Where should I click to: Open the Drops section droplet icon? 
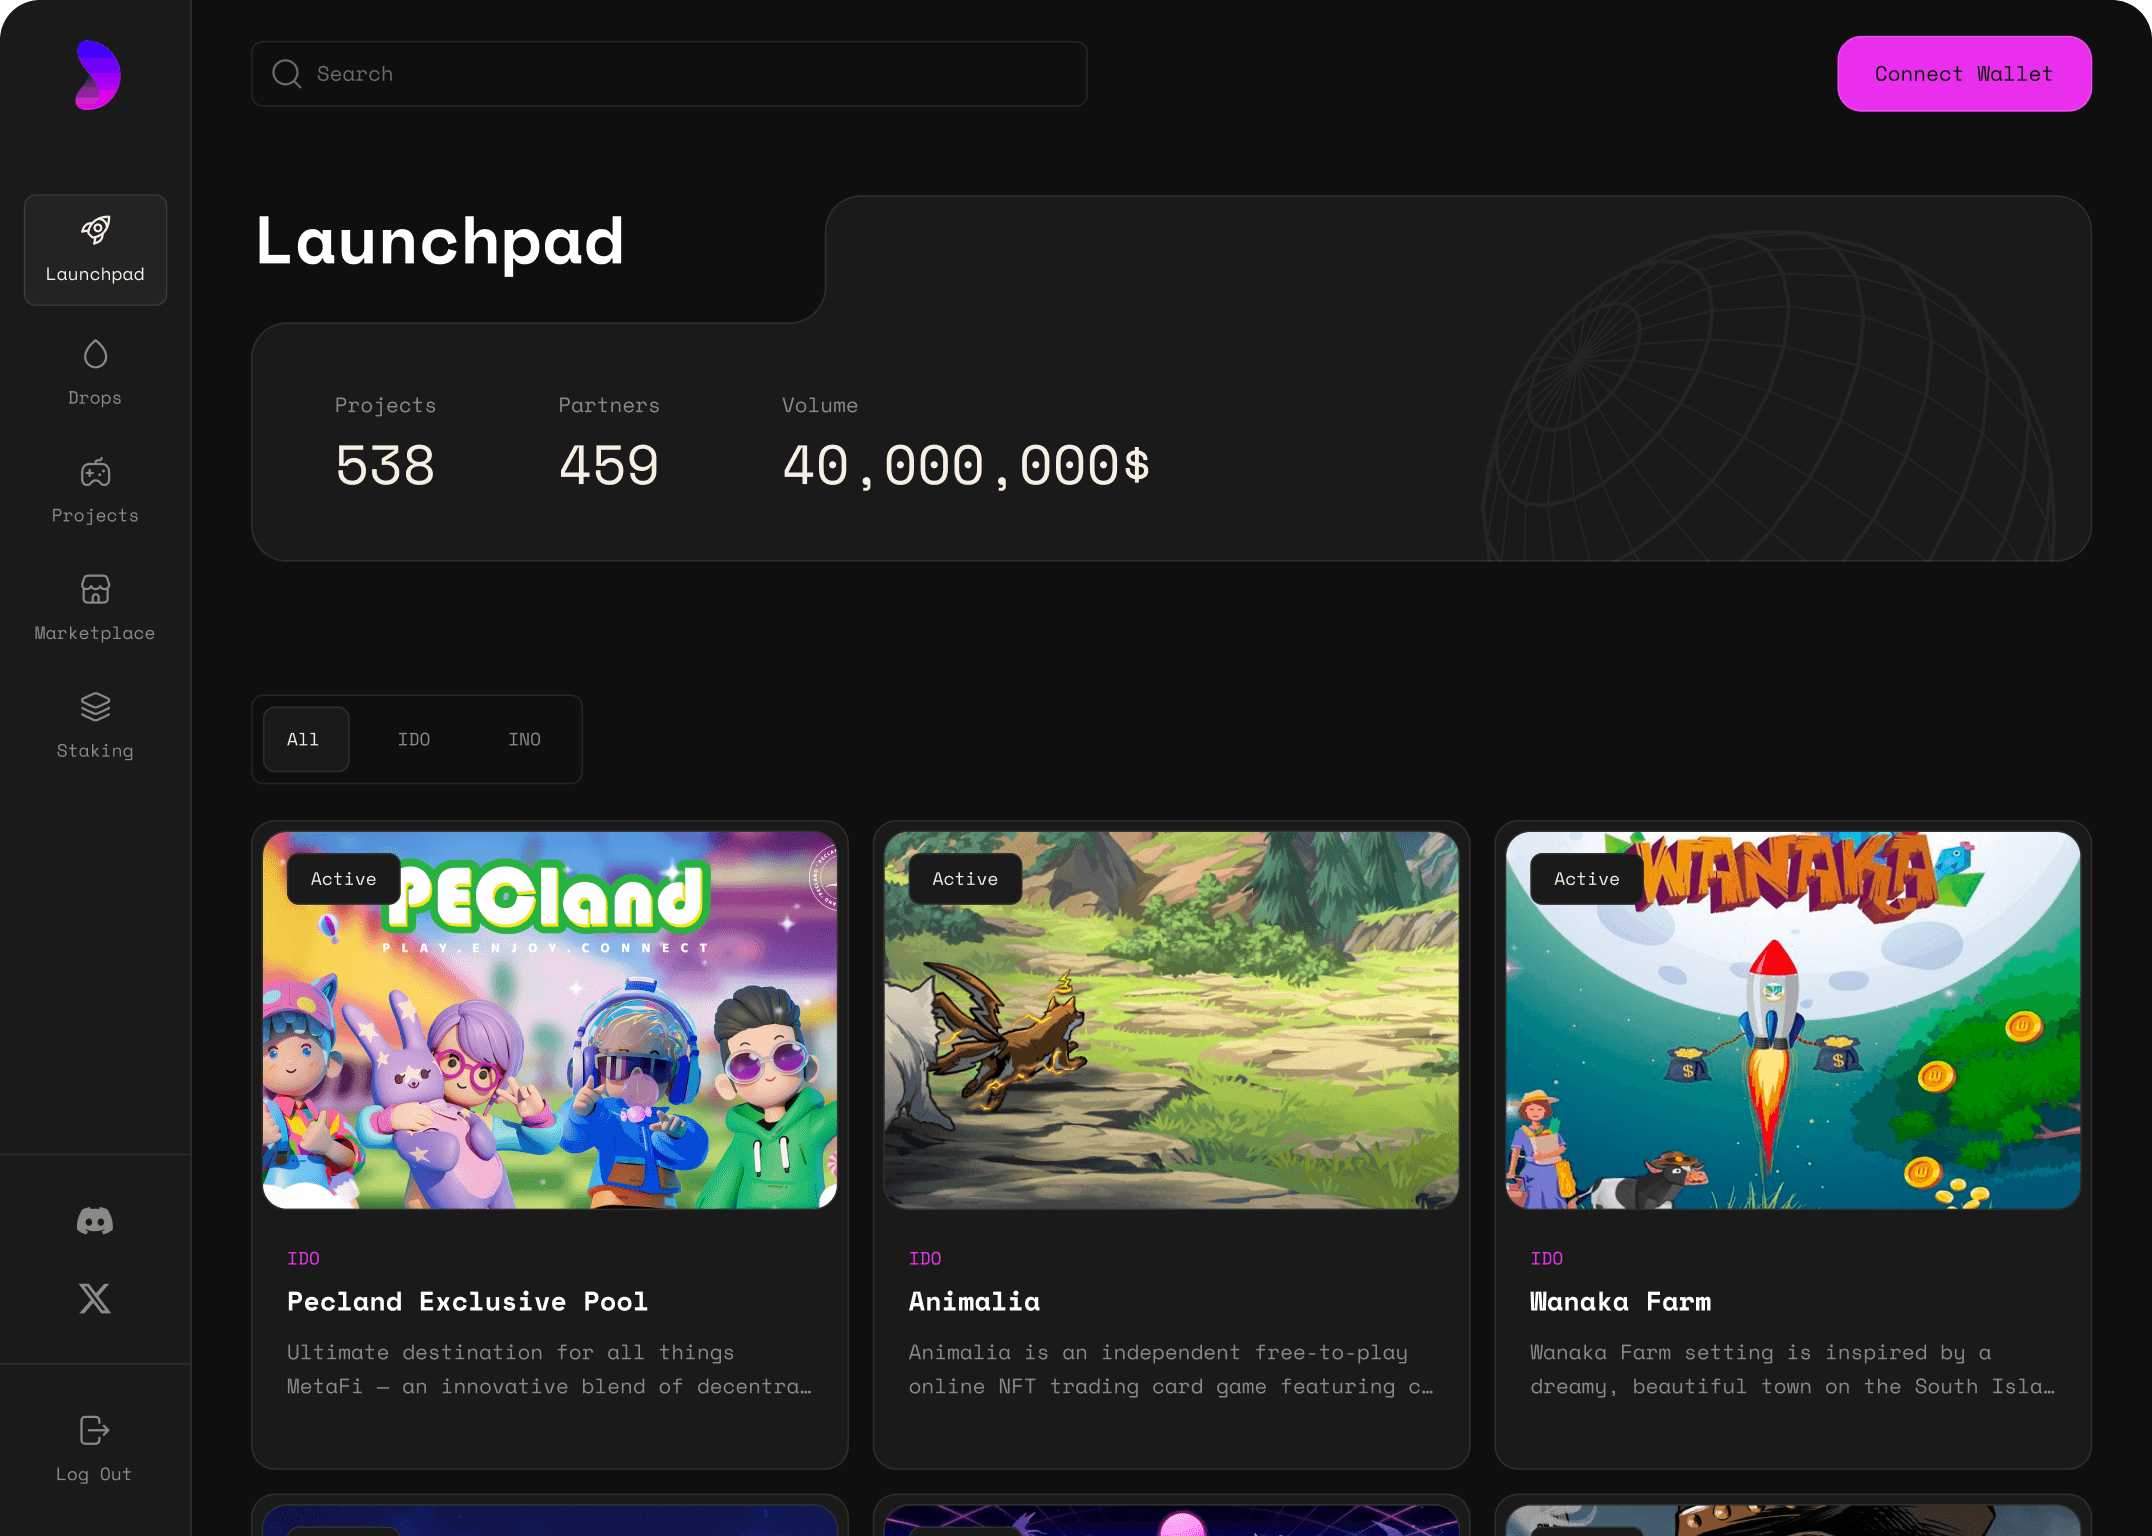click(95, 354)
